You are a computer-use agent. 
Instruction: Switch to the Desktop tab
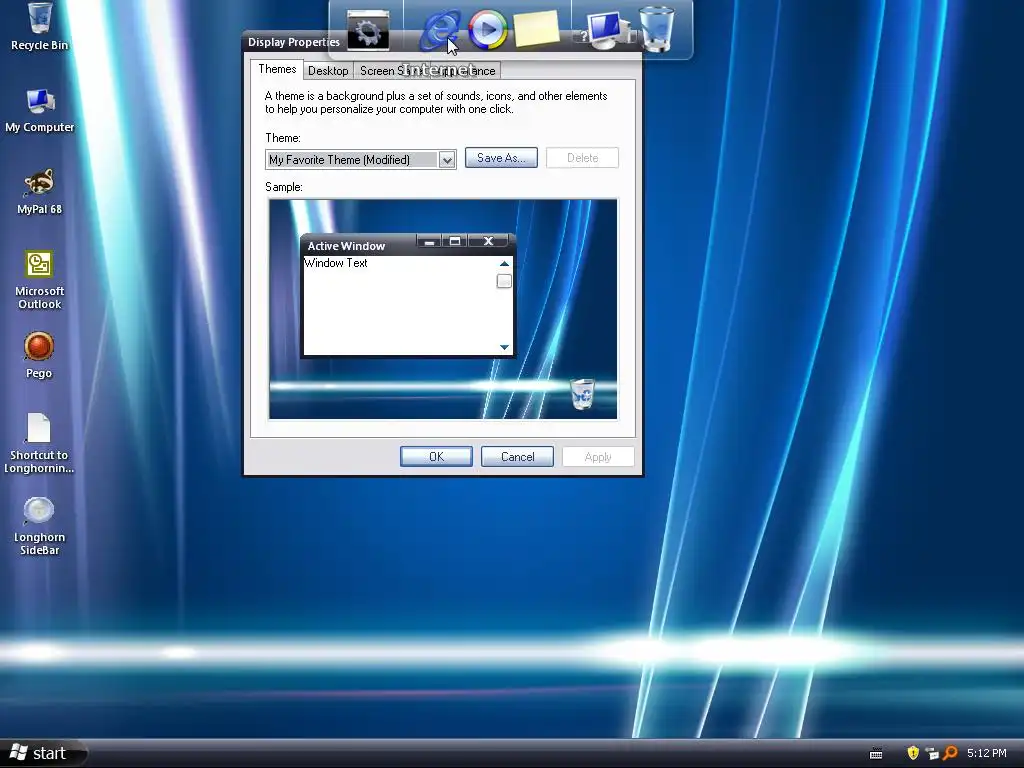pyautogui.click(x=328, y=71)
